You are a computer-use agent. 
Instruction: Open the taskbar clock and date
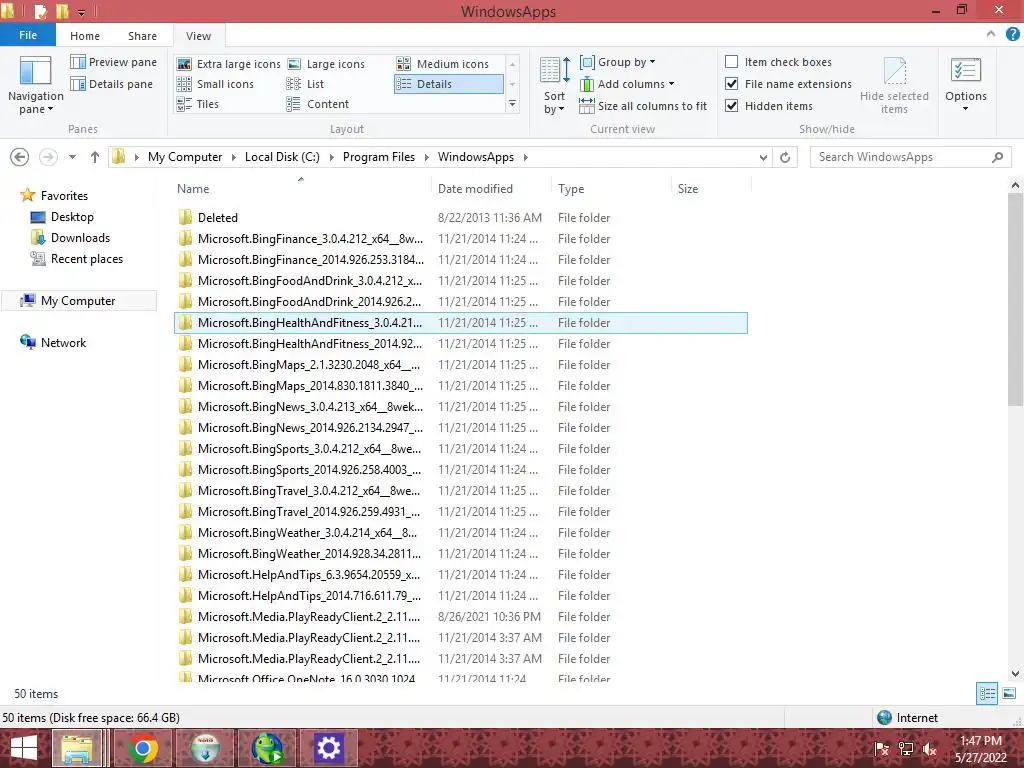pyautogui.click(x=980, y=749)
